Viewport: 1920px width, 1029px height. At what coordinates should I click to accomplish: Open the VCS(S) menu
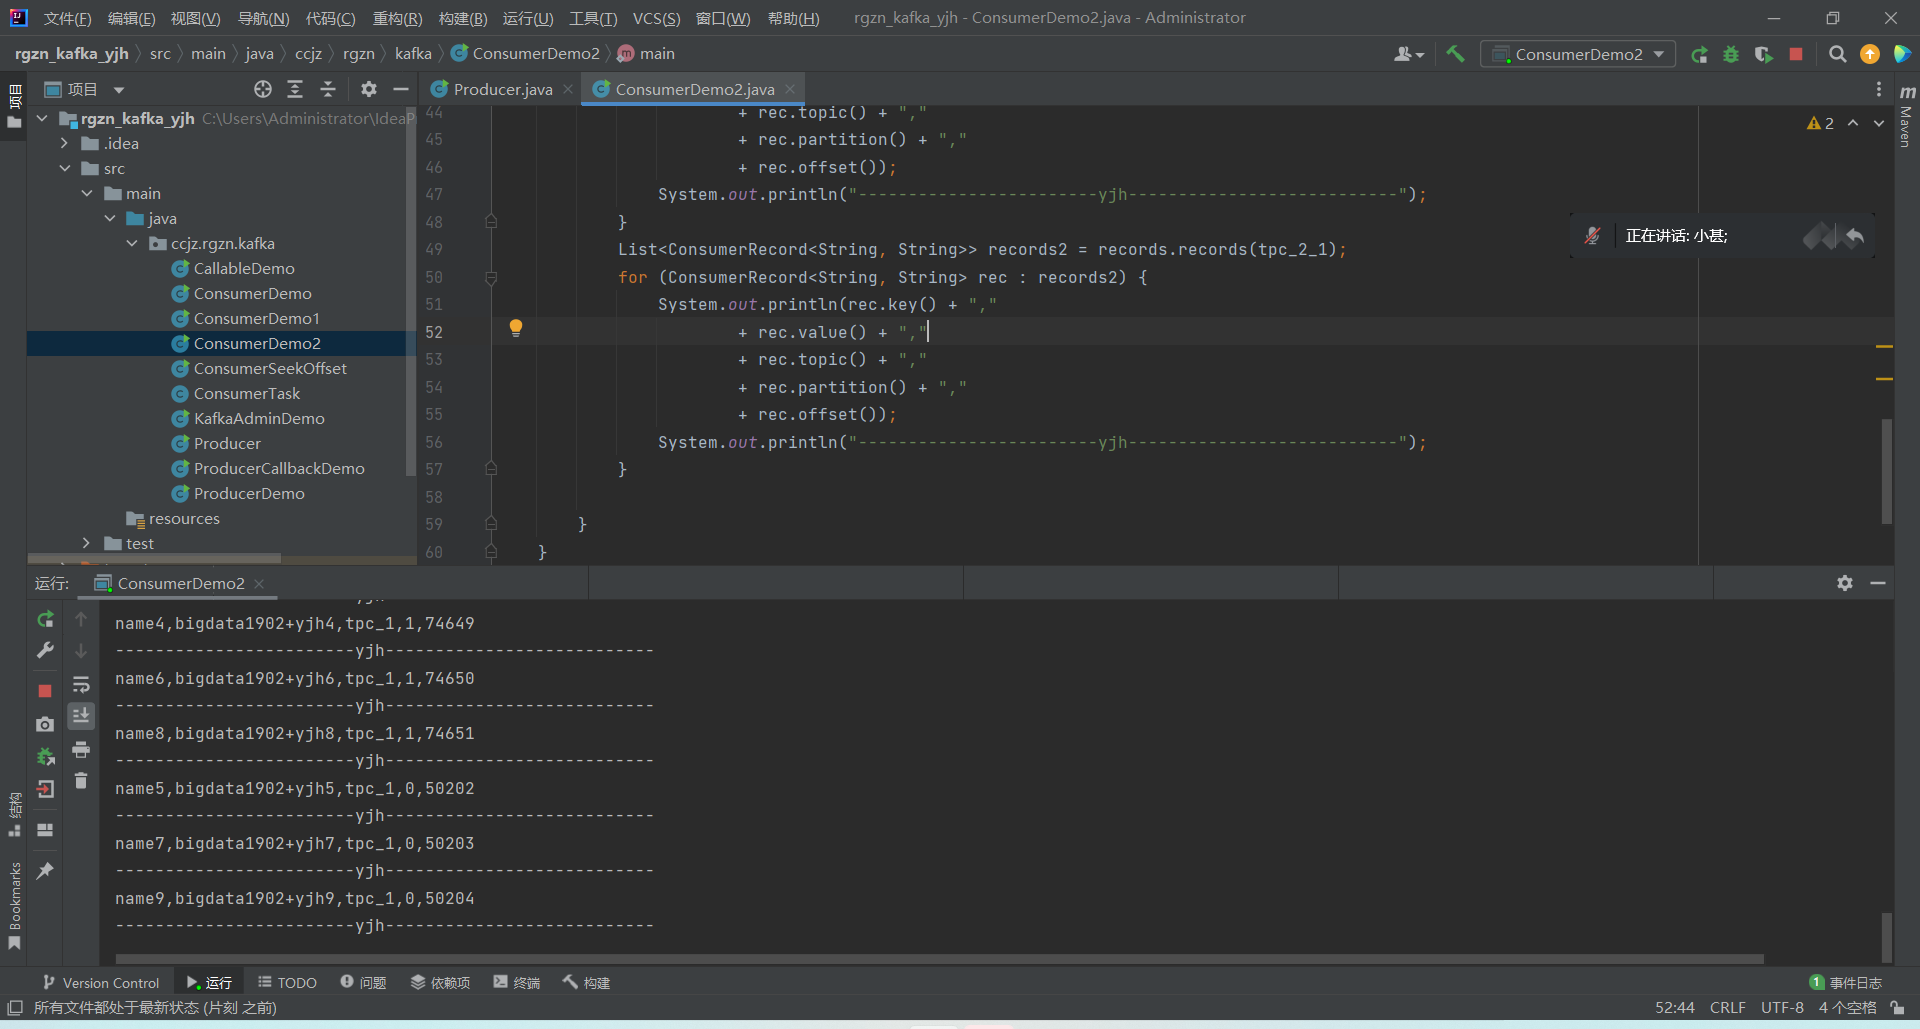click(656, 18)
